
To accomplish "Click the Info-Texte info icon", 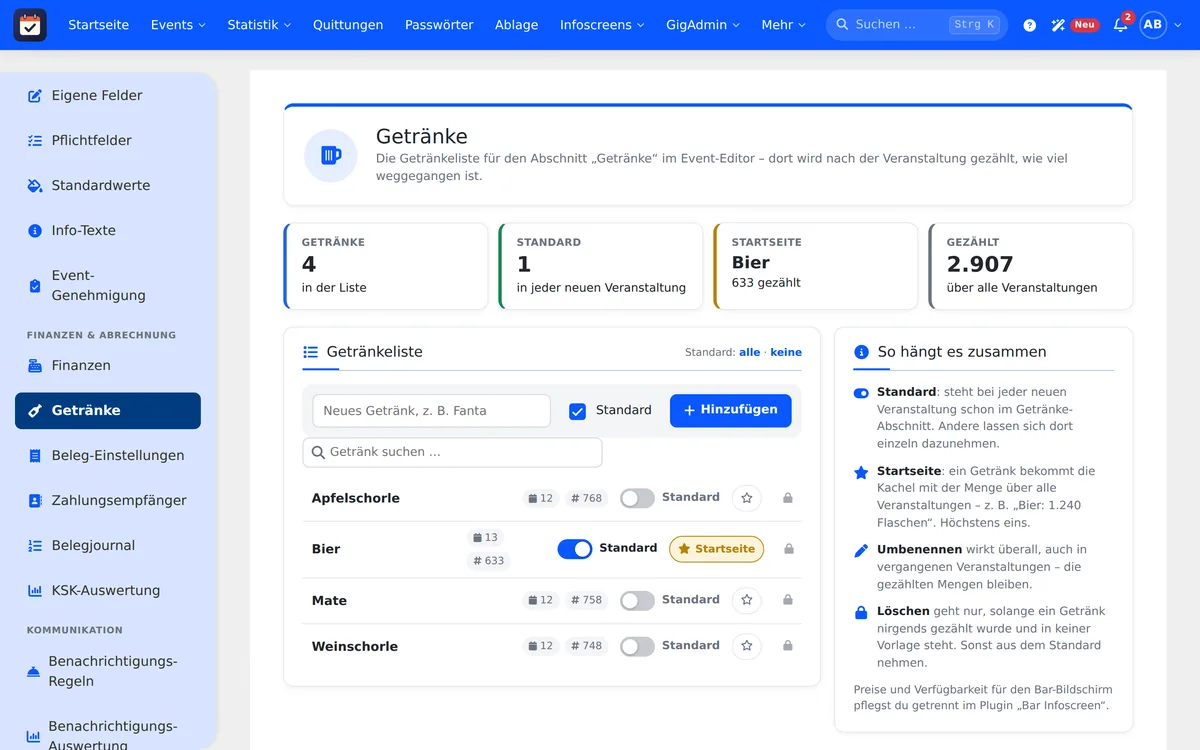I will click(x=35, y=231).
